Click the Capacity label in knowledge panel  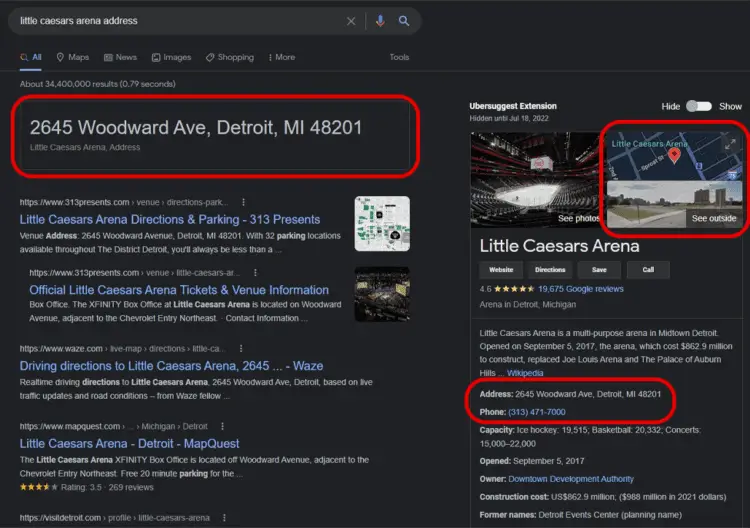pyautogui.click(x=497, y=430)
